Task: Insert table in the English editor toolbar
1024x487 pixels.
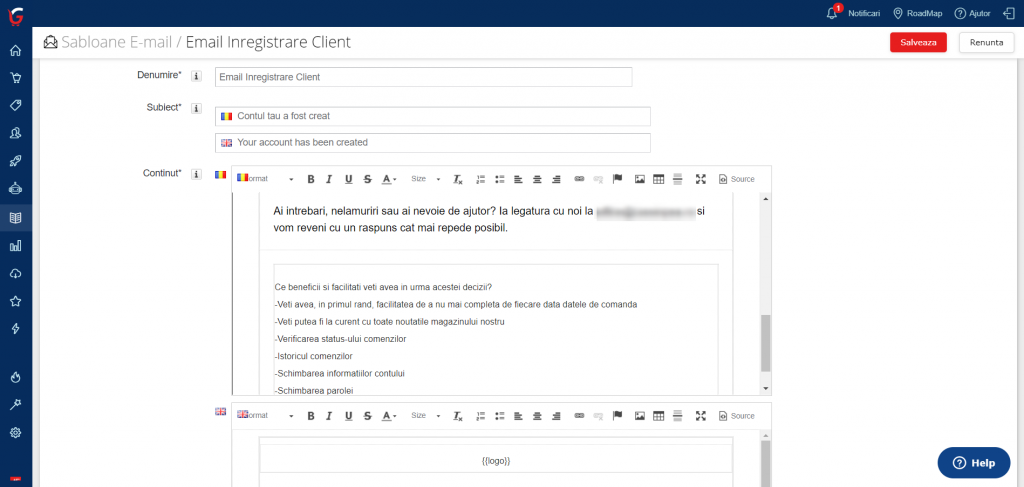Action: coord(659,416)
